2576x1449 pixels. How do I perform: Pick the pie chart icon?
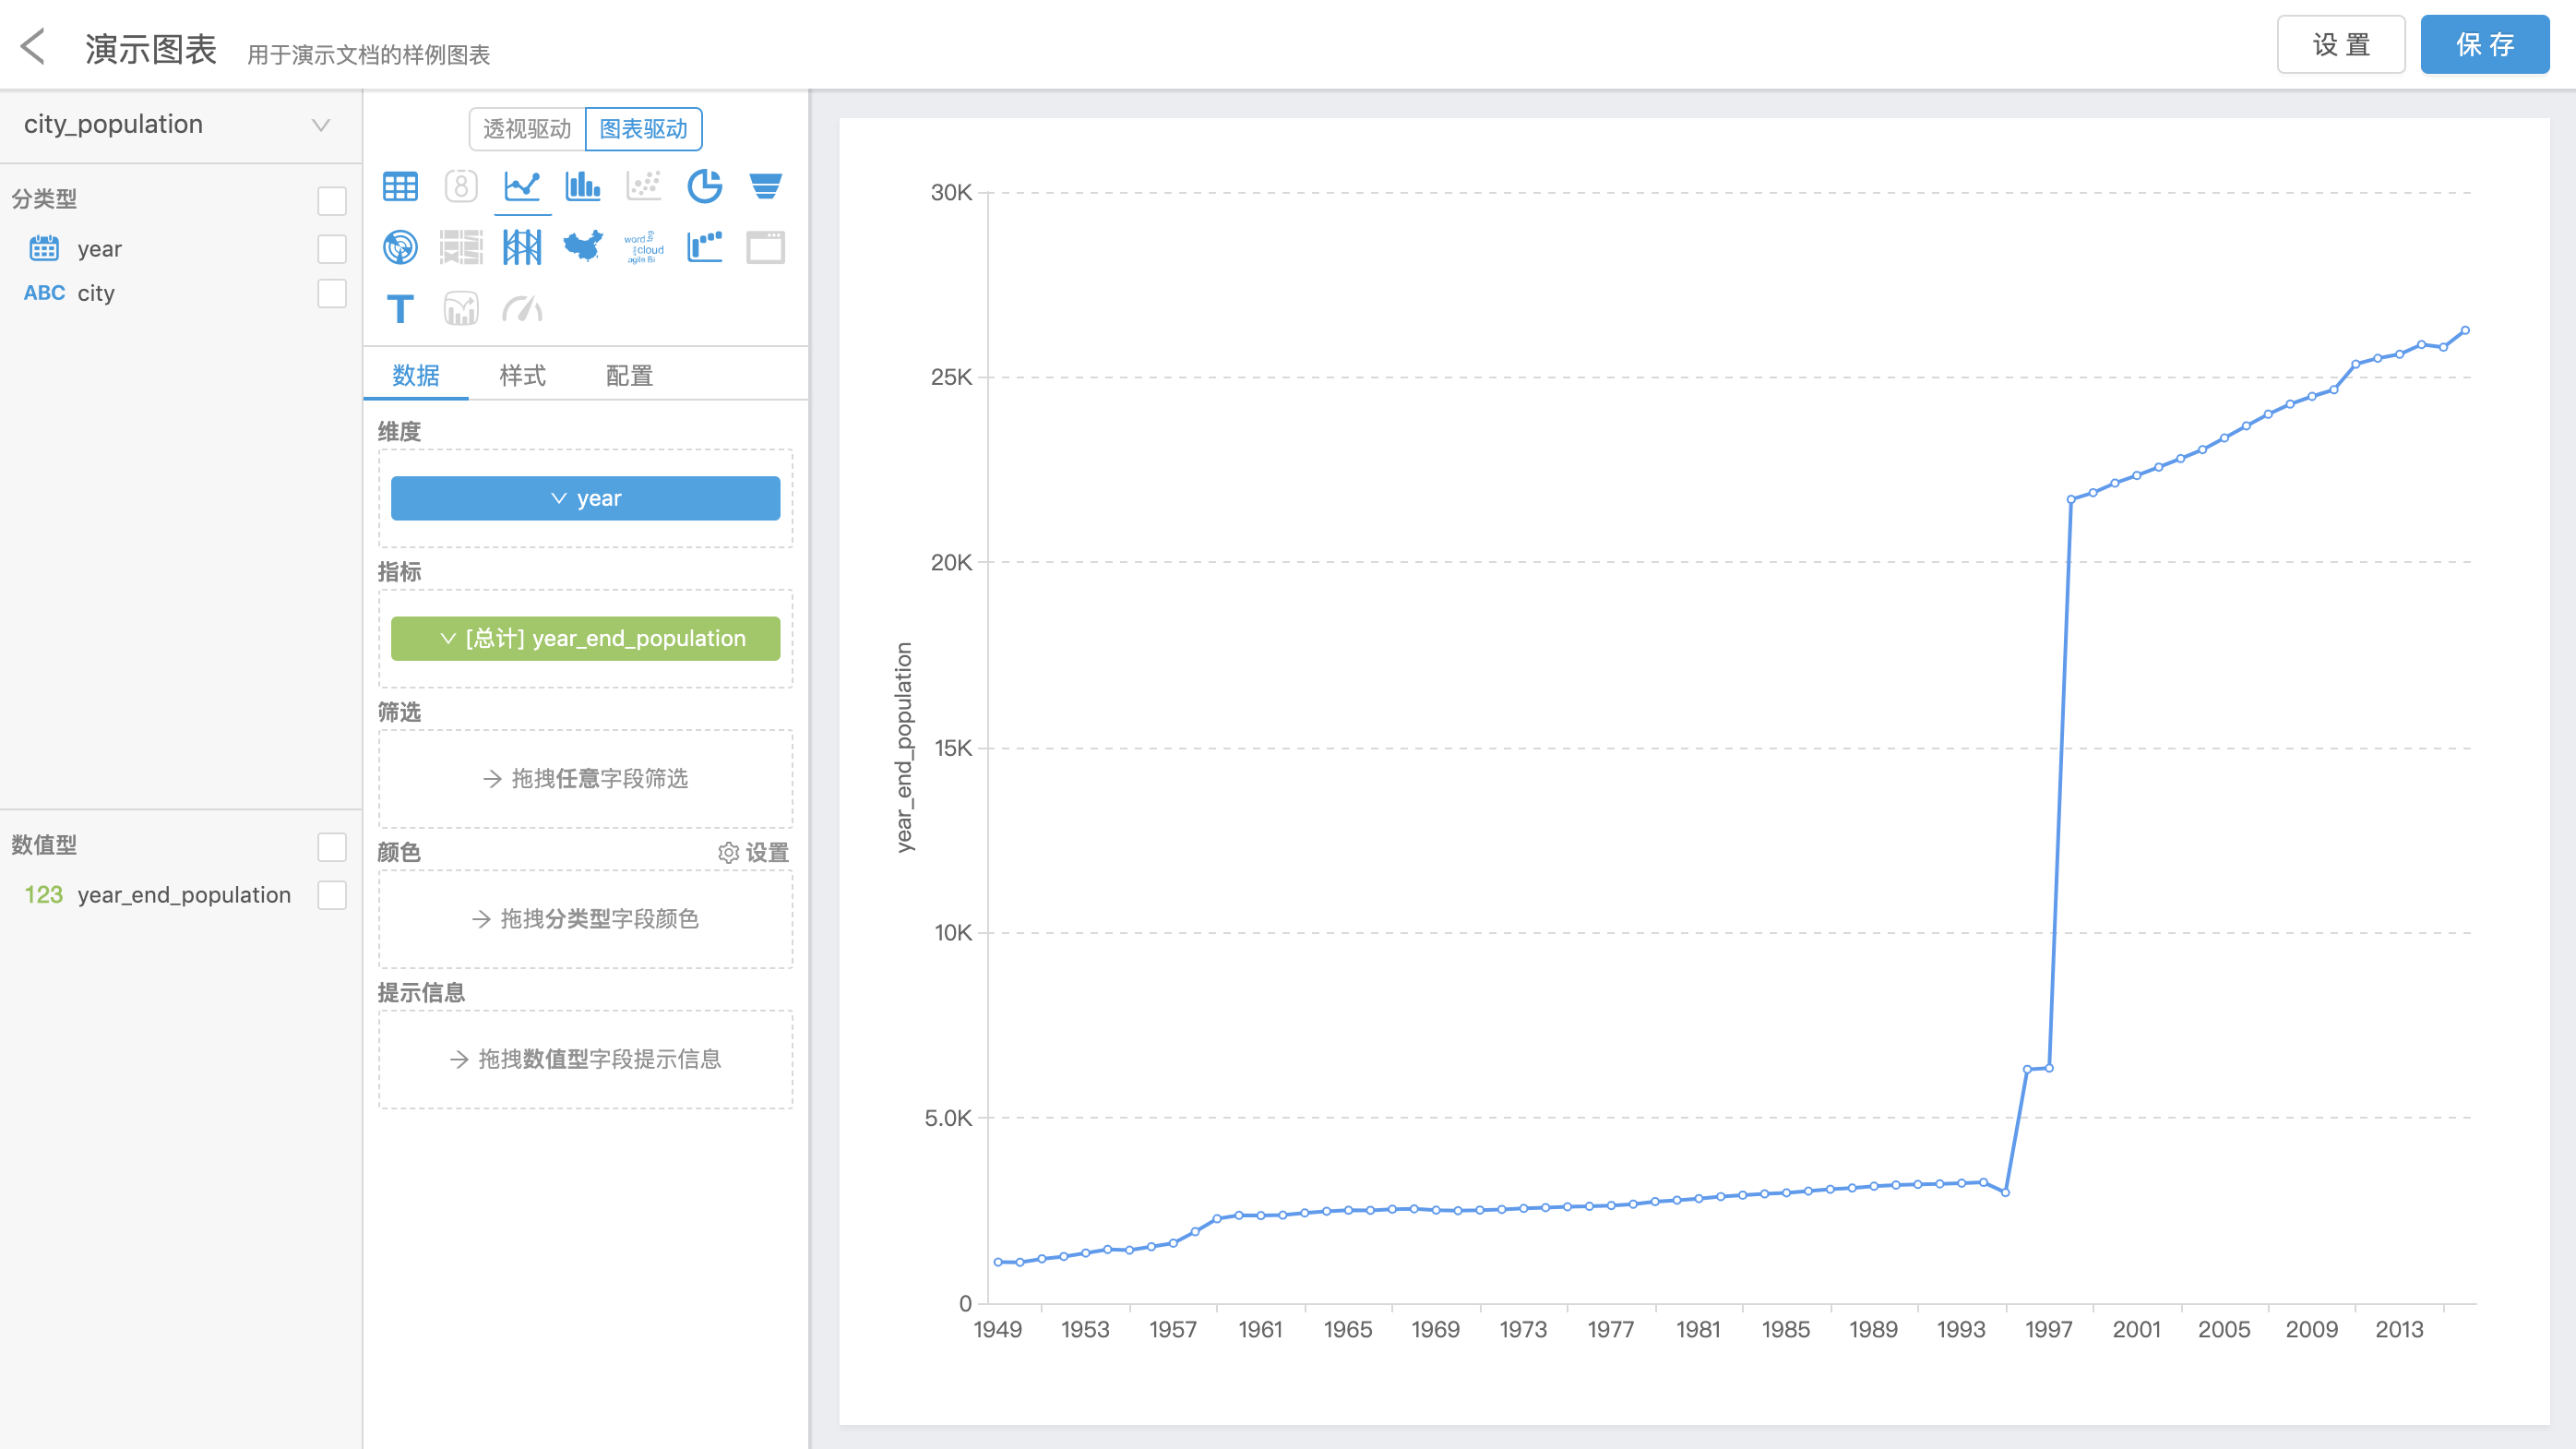704,186
